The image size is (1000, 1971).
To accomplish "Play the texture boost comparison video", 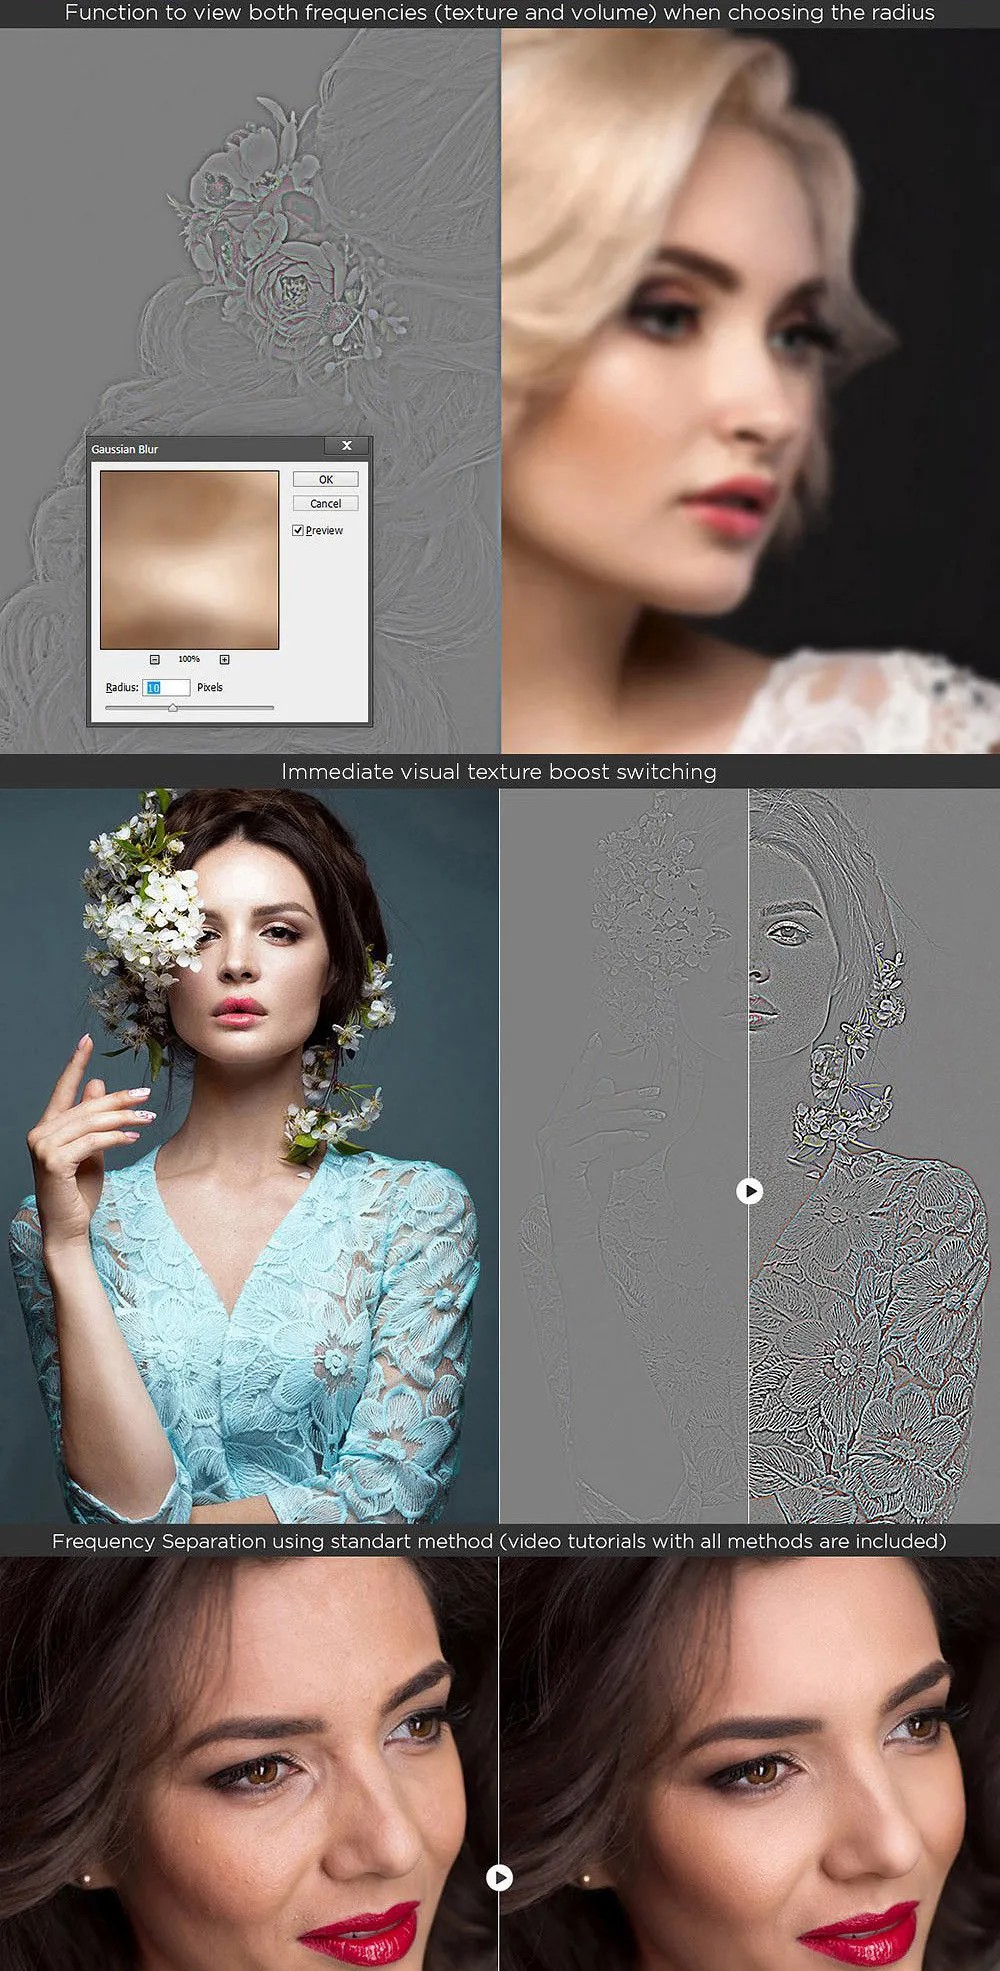I will tap(749, 1190).
